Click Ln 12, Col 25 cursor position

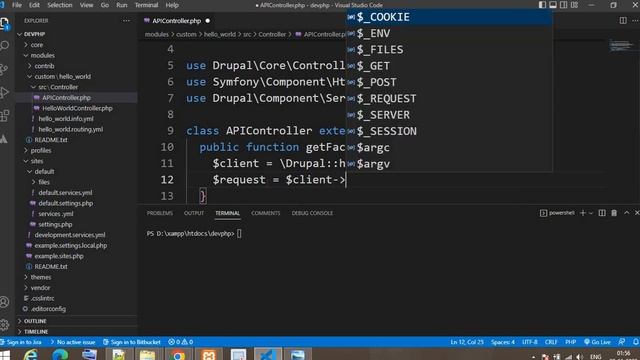coord(467,342)
